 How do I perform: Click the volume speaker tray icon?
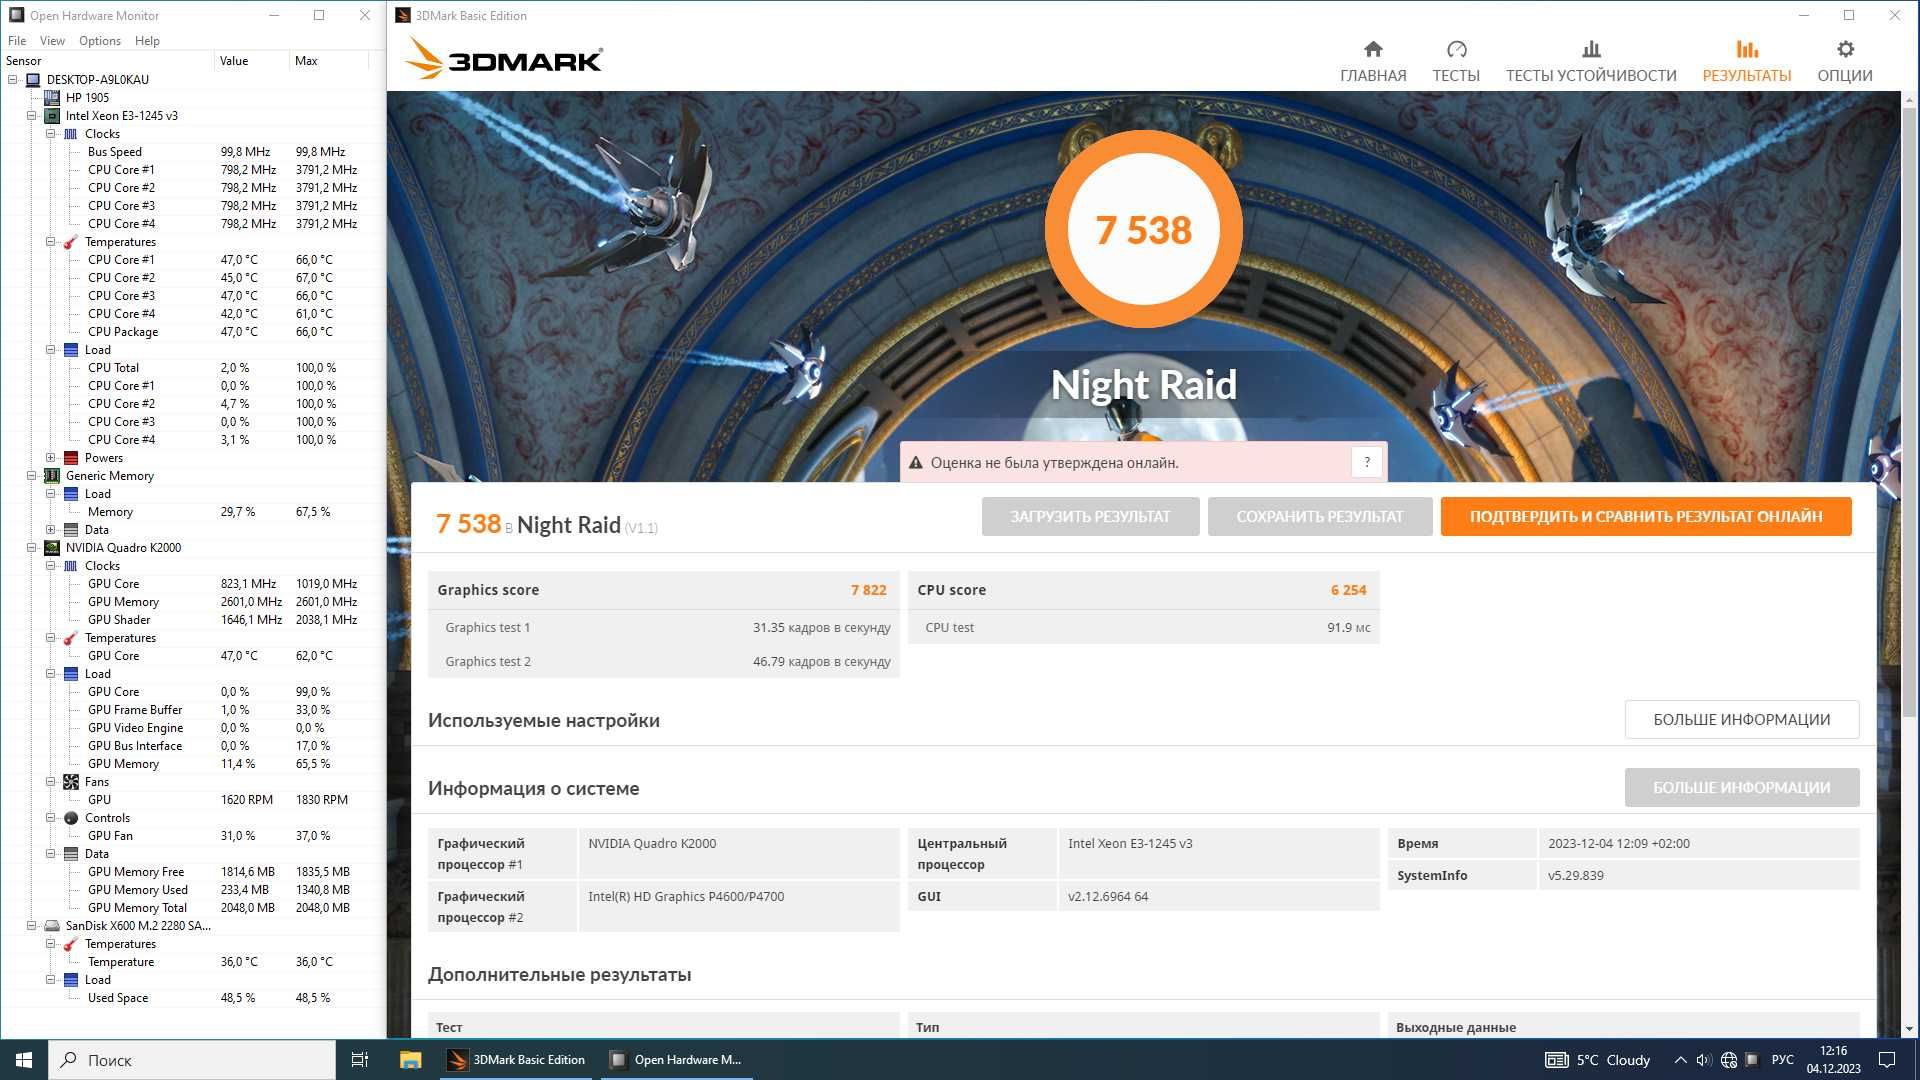coord(1704,1060)
